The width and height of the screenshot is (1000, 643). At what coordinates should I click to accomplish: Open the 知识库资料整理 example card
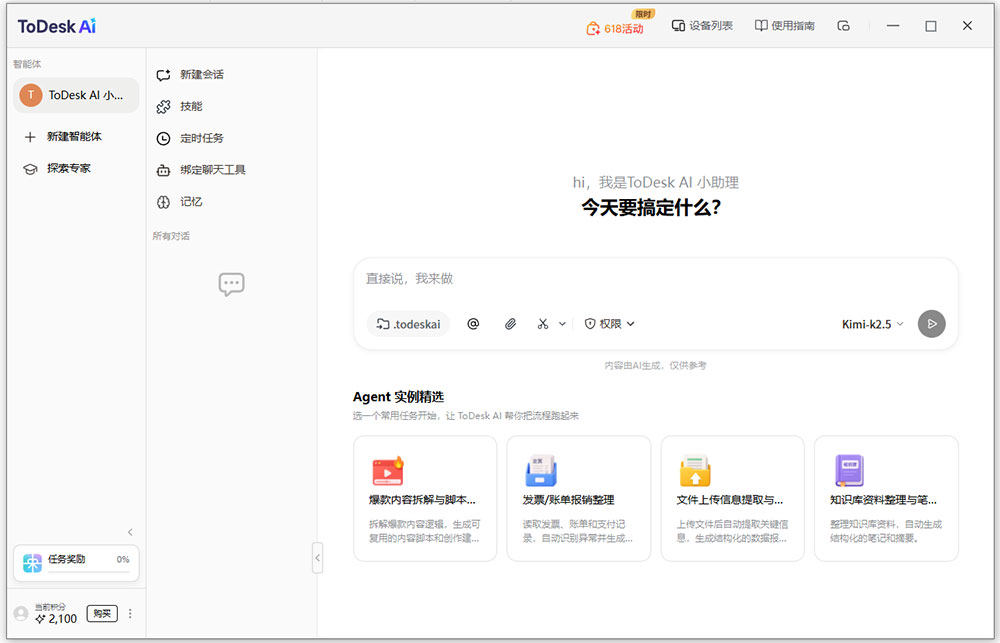click(886, 499)
